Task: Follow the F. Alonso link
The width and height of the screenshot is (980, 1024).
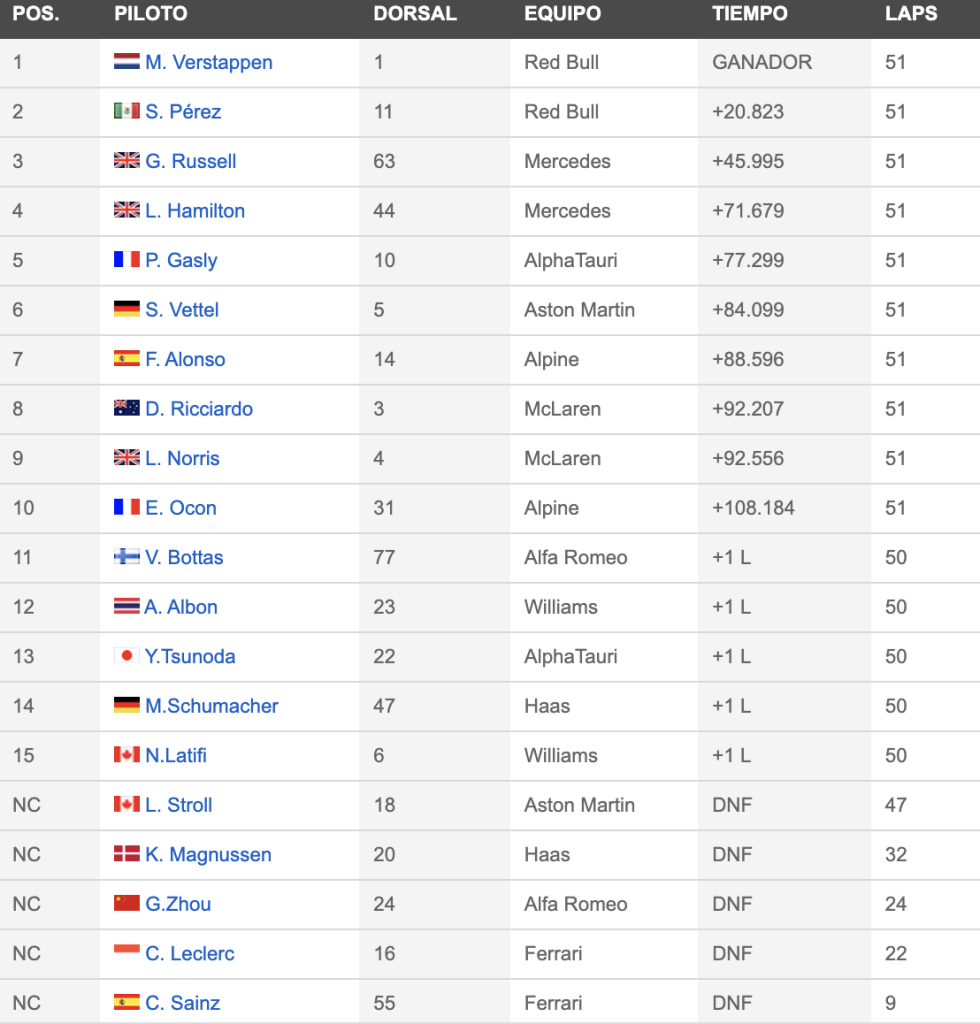Action: click(x=185, y=359)
